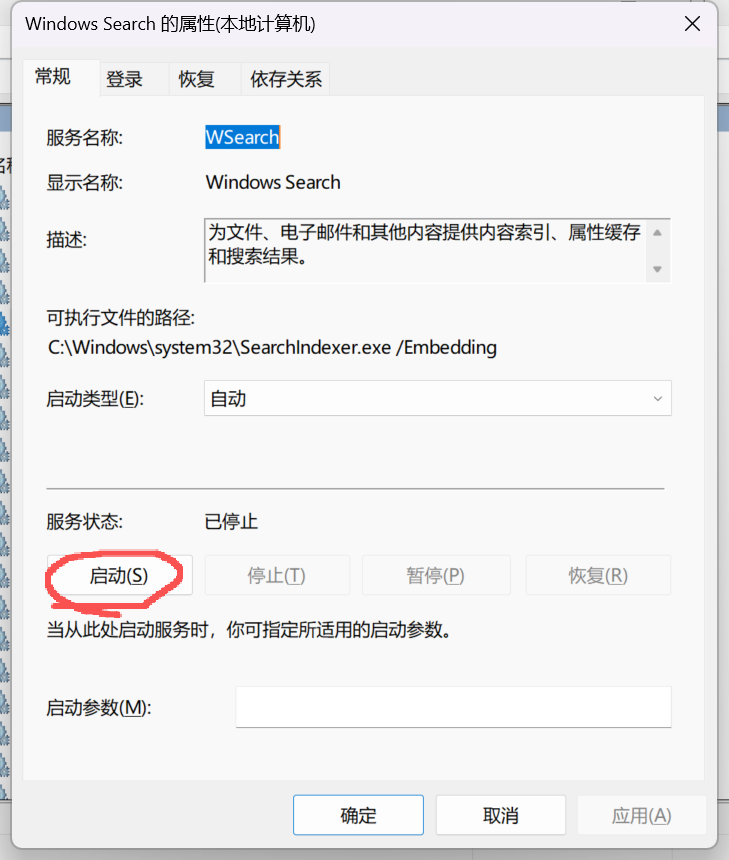Click the dropdown chevron for 启动类型
This screenshot has height=860, width=729.
[658, 399]
